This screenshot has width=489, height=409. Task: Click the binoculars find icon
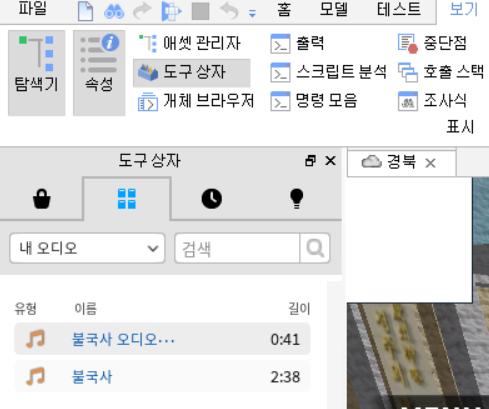click(114, 12)
